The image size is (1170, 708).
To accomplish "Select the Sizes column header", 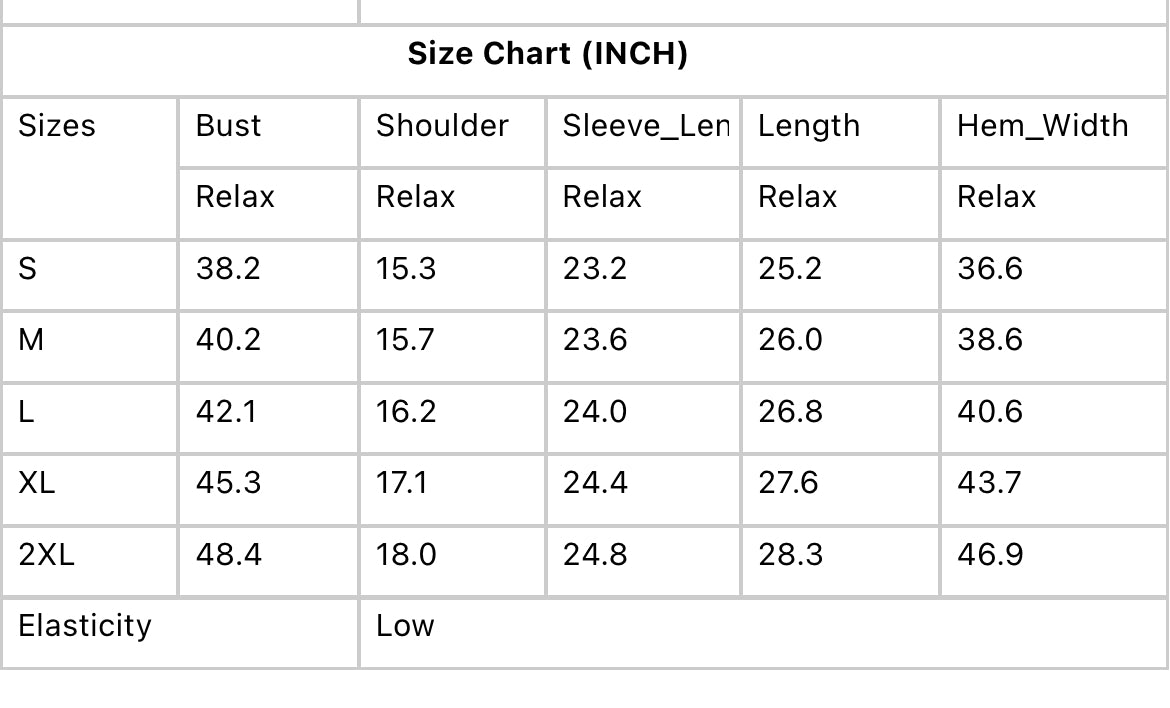I will (57, 126).
